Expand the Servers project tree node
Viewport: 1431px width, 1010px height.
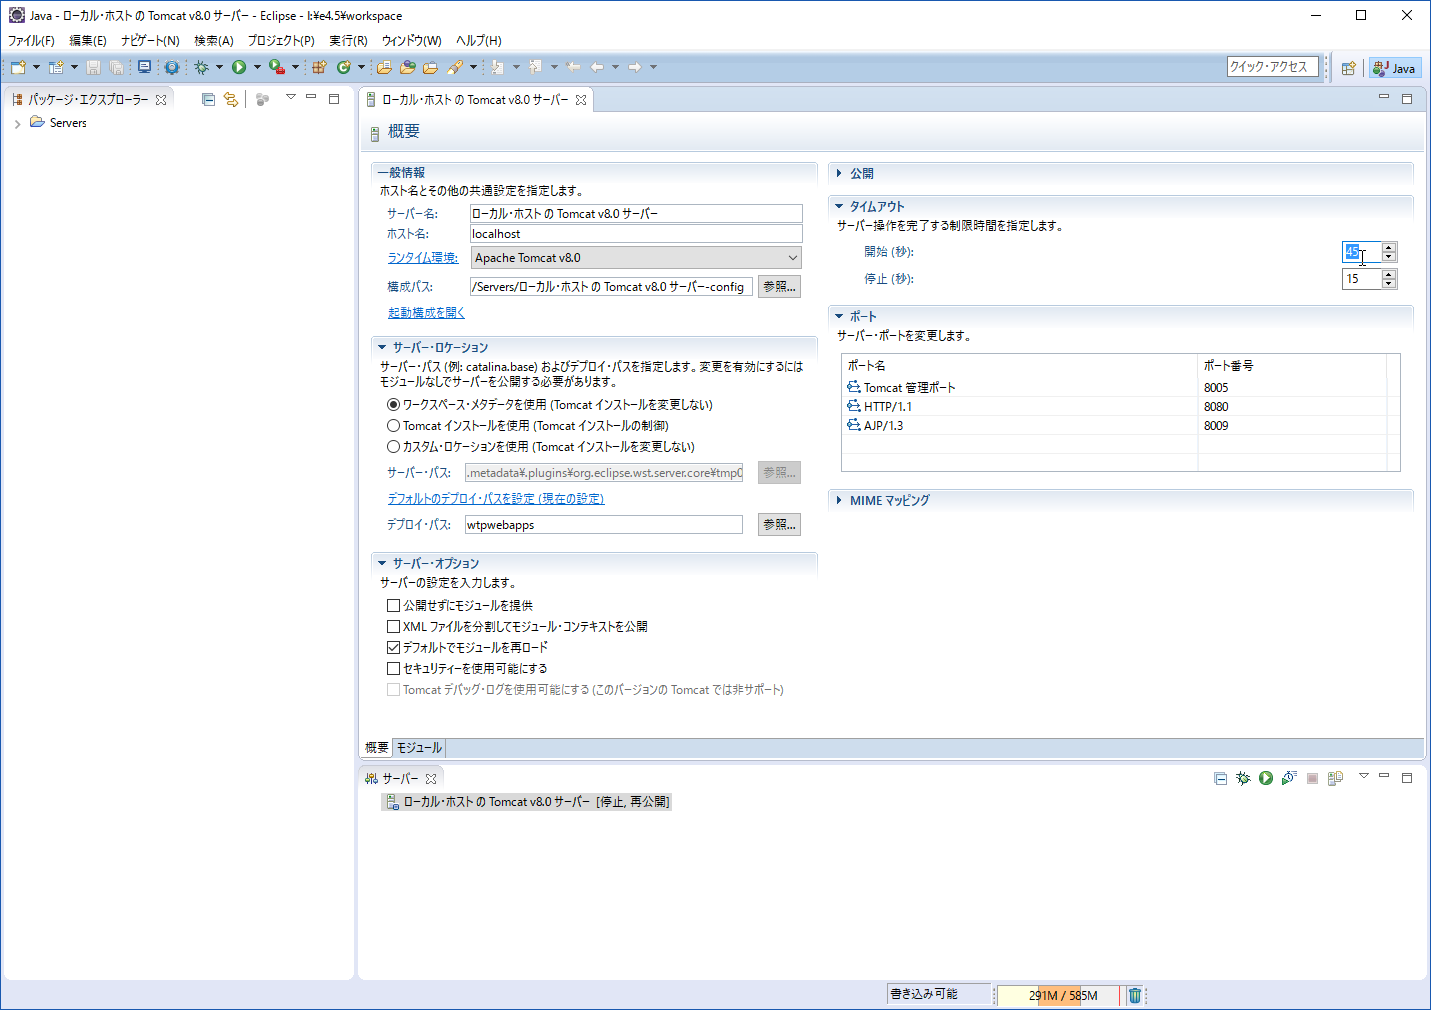tap(18, 124)
